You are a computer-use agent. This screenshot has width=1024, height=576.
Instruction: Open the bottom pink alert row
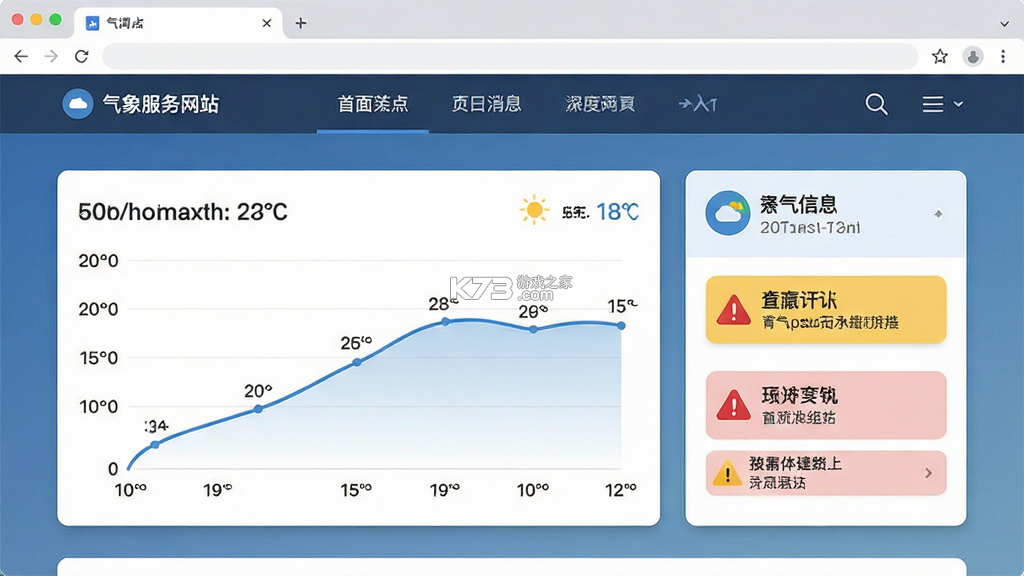pyautogui.click(x=825, y=473)
